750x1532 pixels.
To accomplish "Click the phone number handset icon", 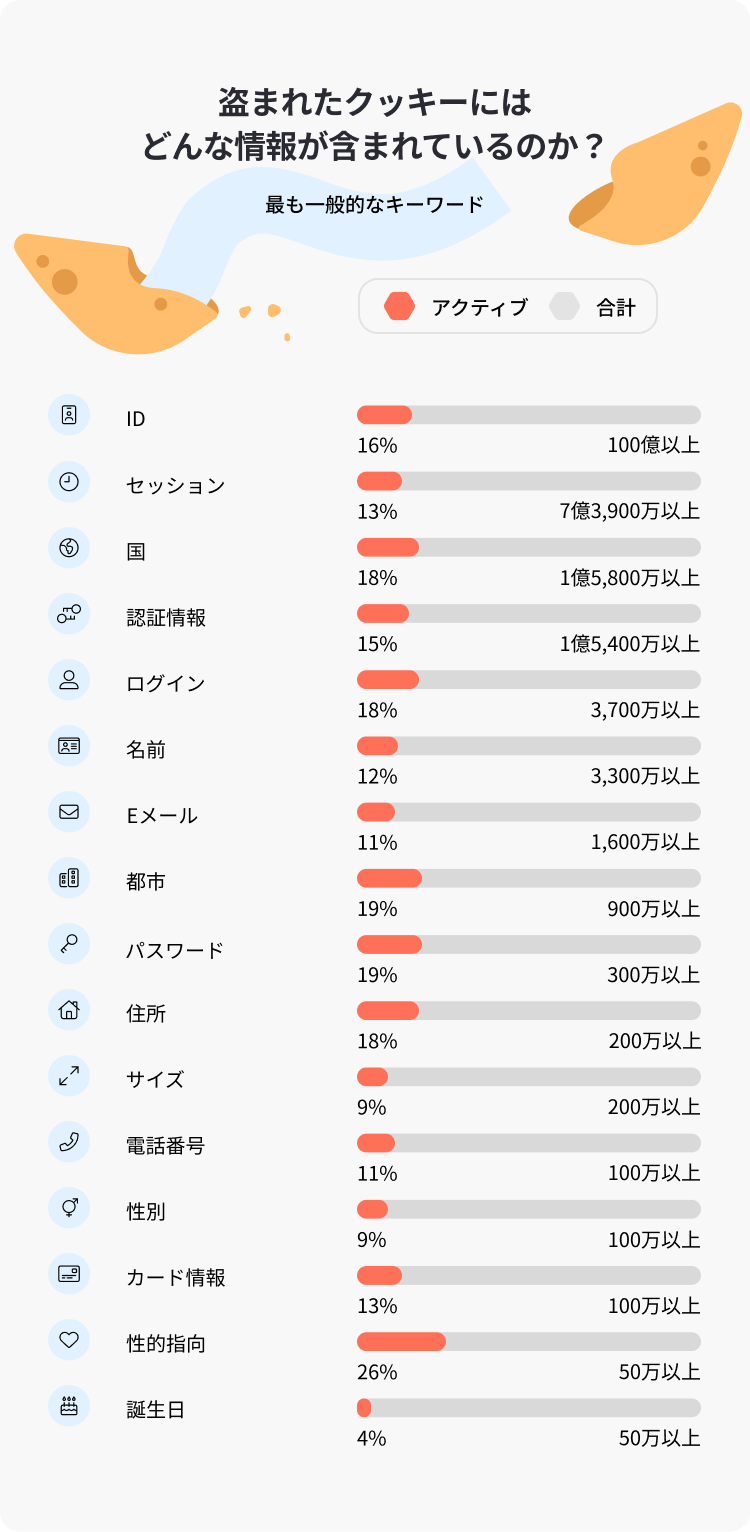I will coord(69,1142).
